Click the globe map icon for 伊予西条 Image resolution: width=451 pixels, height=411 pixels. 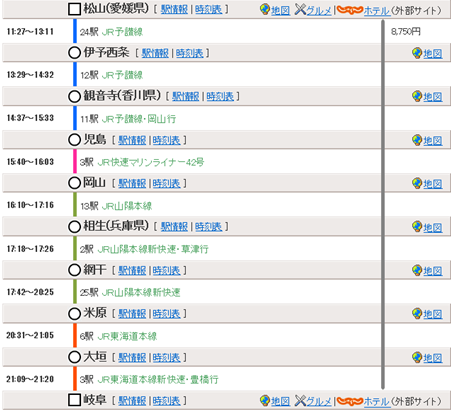[417, 53]
